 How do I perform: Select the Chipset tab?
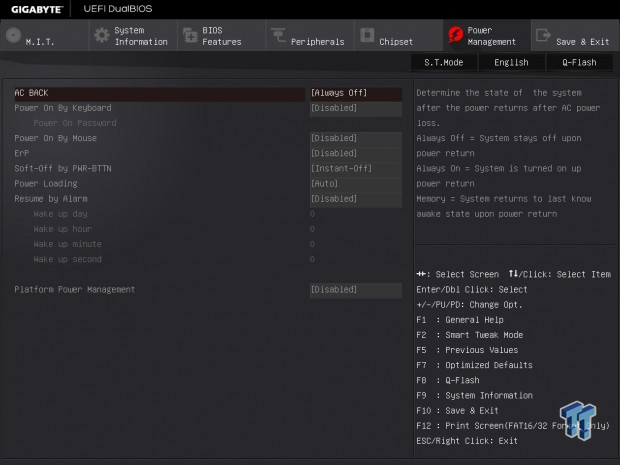tap(399, 36)
